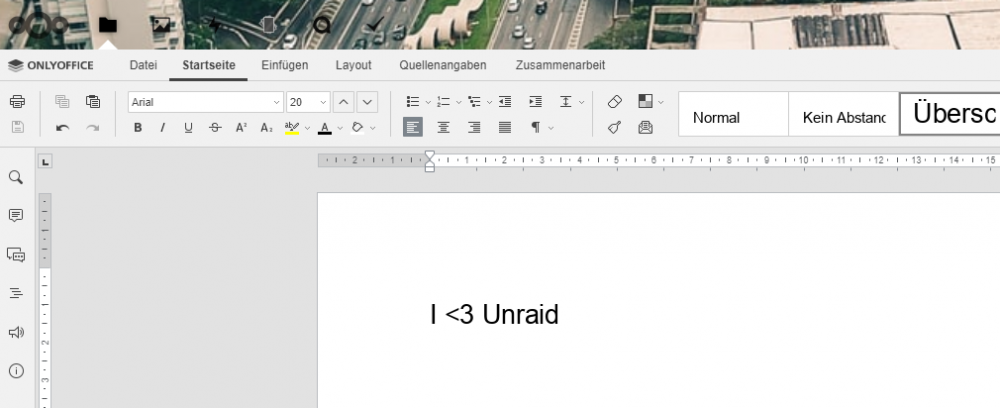The width and height of the screenshot is (1000, 408).
Task: Open Nextcloud Photos app icon
Action: point(161,25)
